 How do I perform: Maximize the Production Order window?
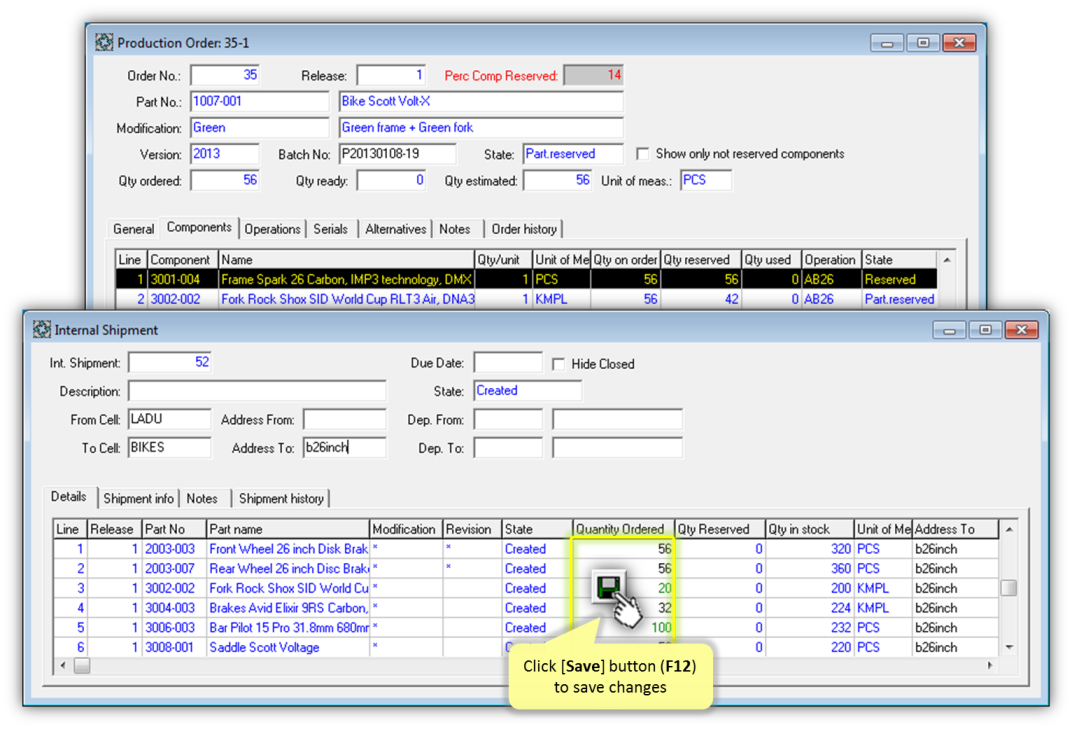(x=923, y=43)
